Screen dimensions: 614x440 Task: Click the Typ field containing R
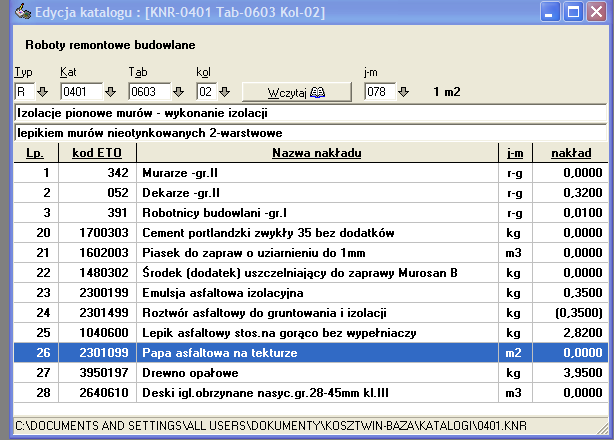(25, 92)
